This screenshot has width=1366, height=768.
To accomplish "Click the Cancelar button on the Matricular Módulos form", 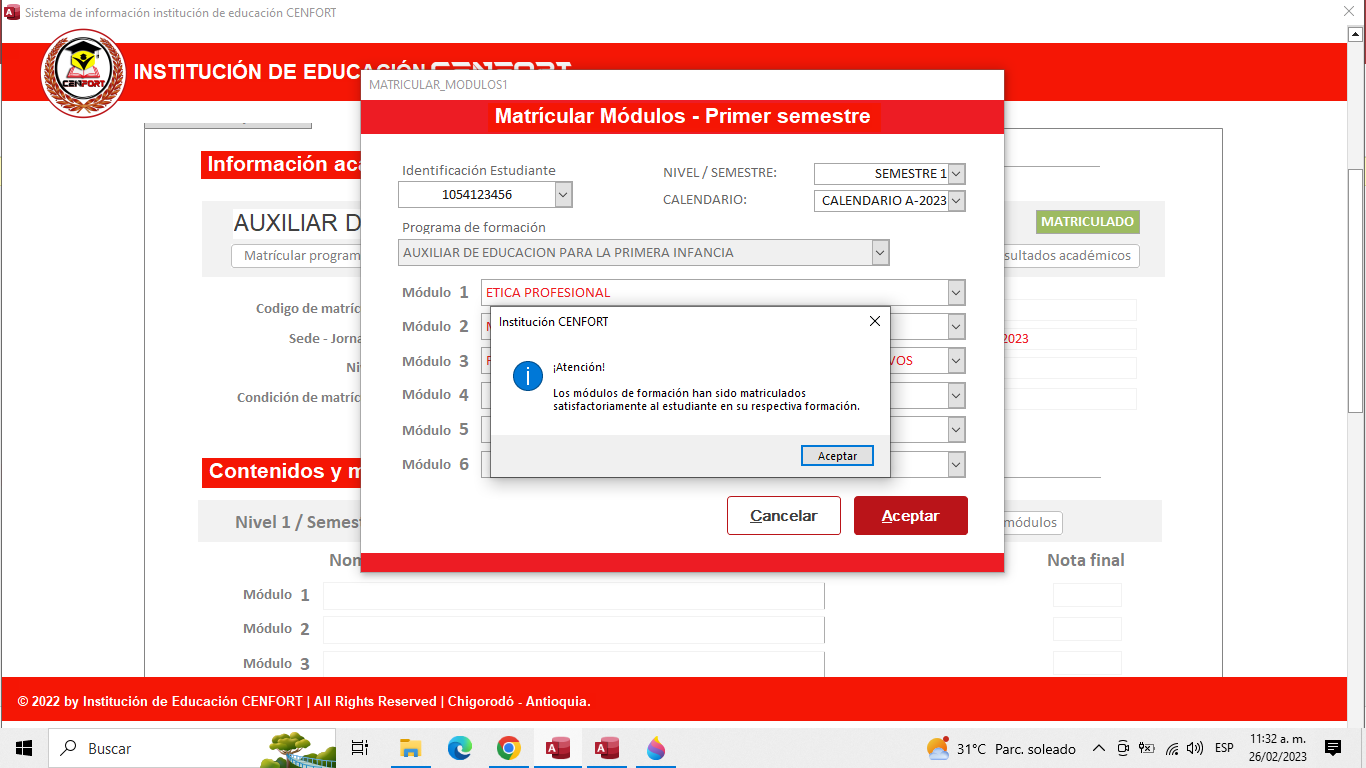I will [784, 516].
